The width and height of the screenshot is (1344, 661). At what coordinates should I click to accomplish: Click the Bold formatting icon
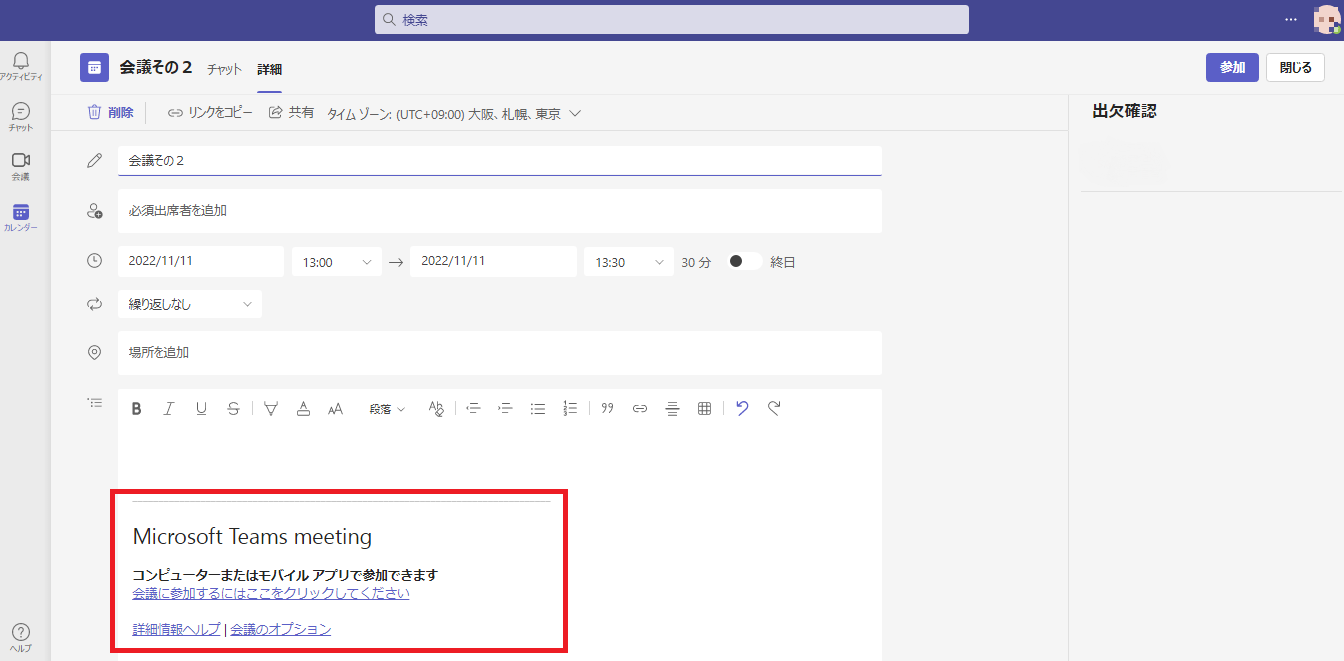click(137, 408)
